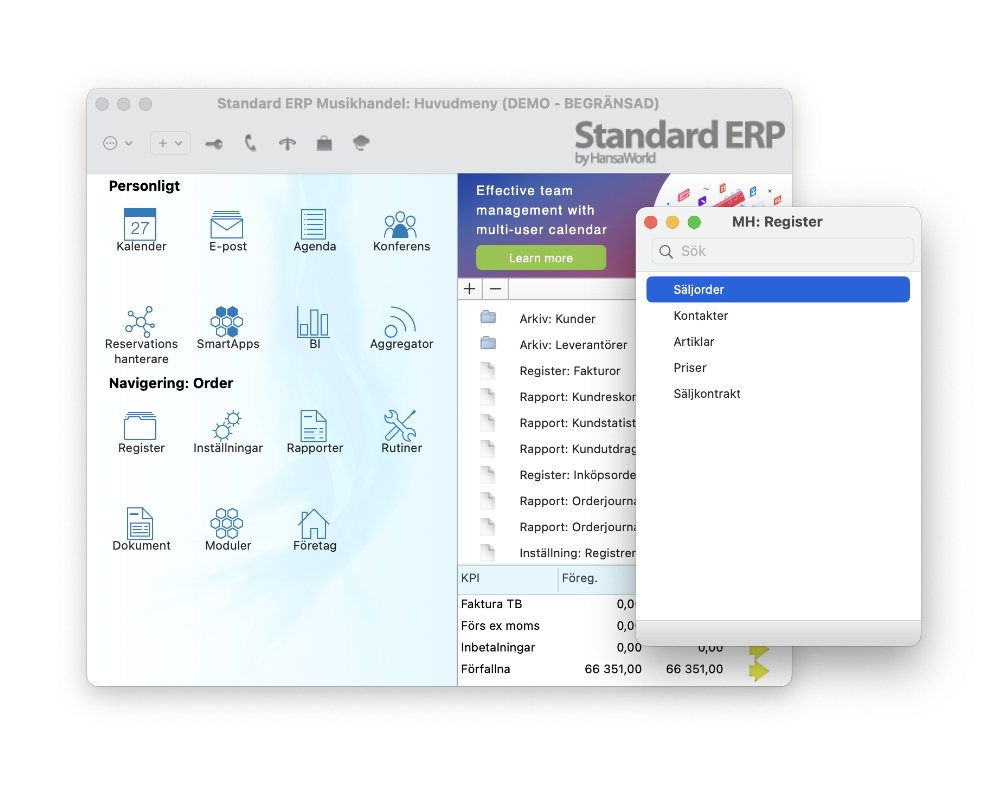Select Priser in the Register list
Screen dimensions: 1000x800
pos(777,368)
